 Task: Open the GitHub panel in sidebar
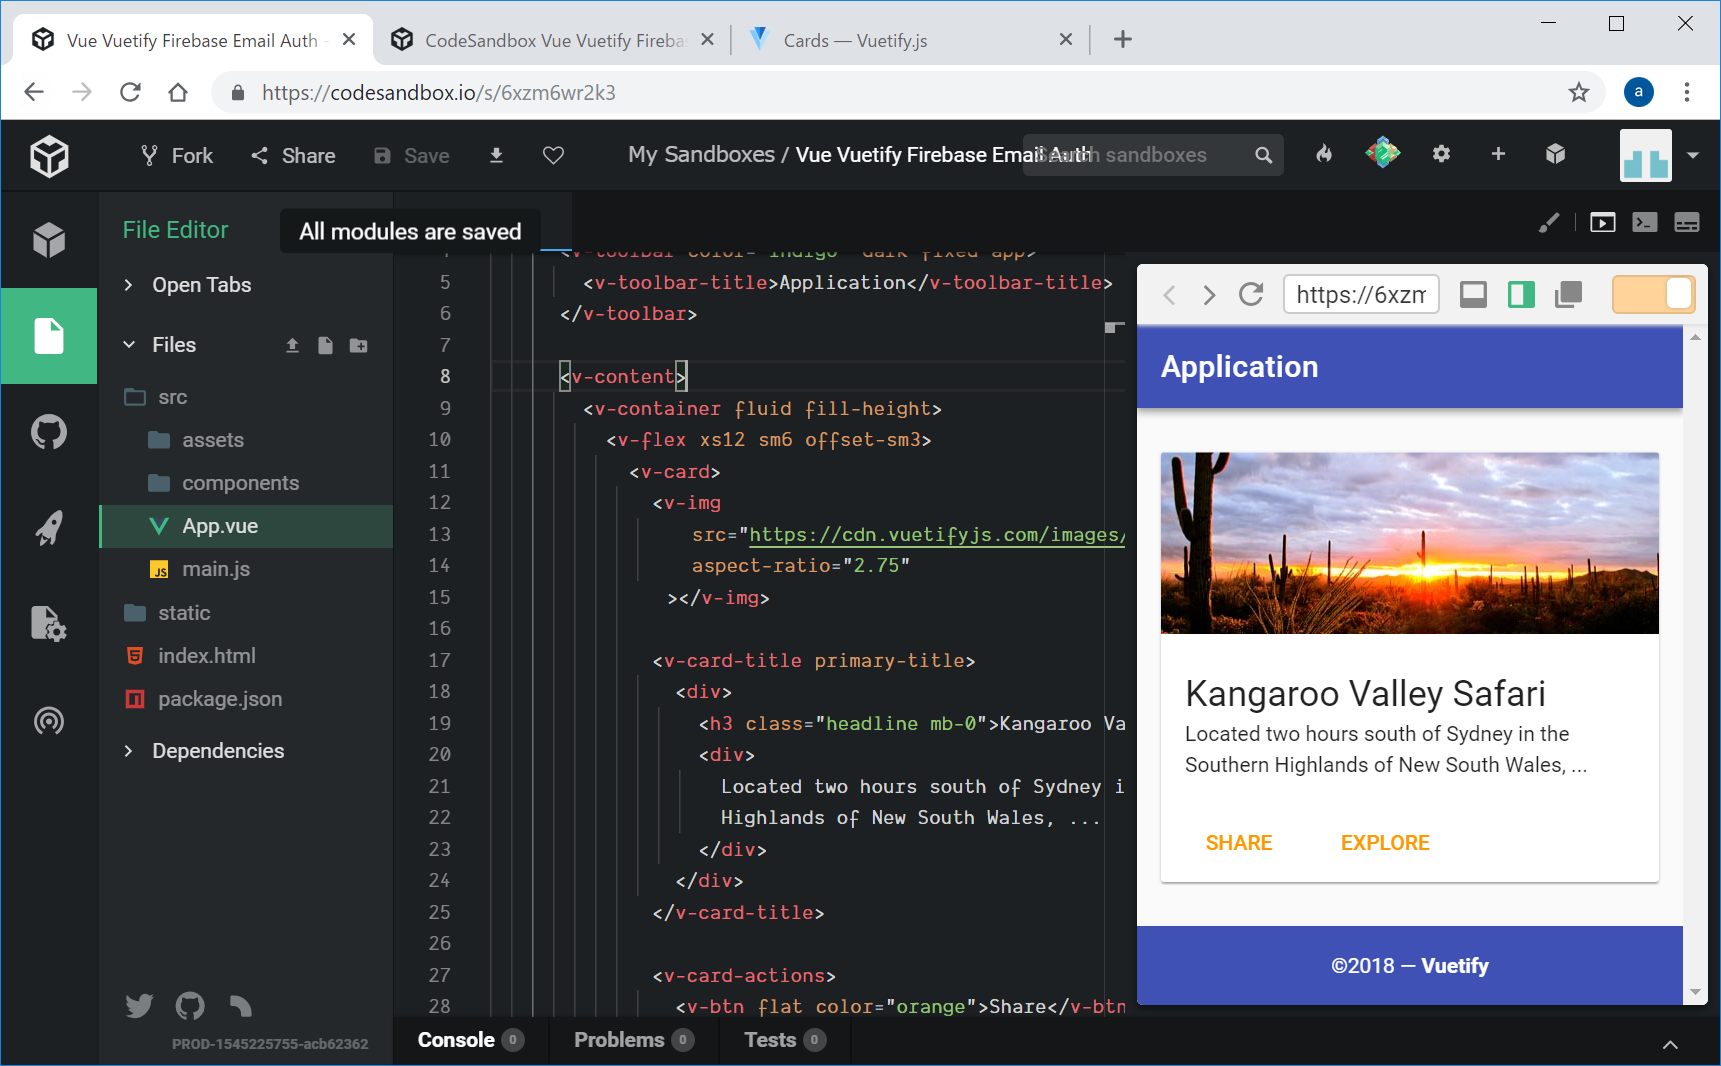point(49,433)
